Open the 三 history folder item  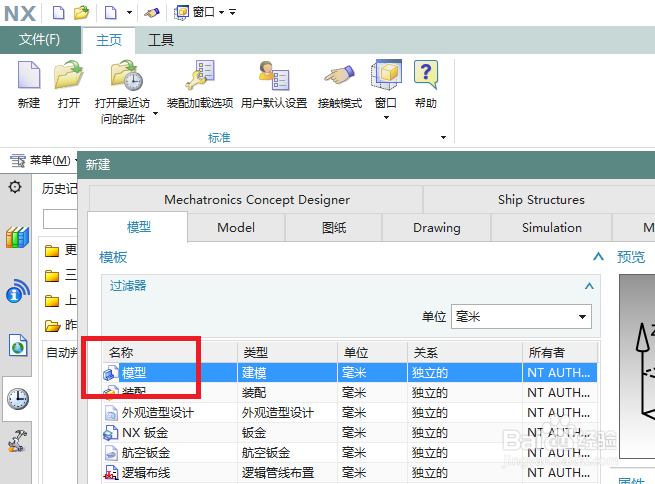click(x=61, y=275)
